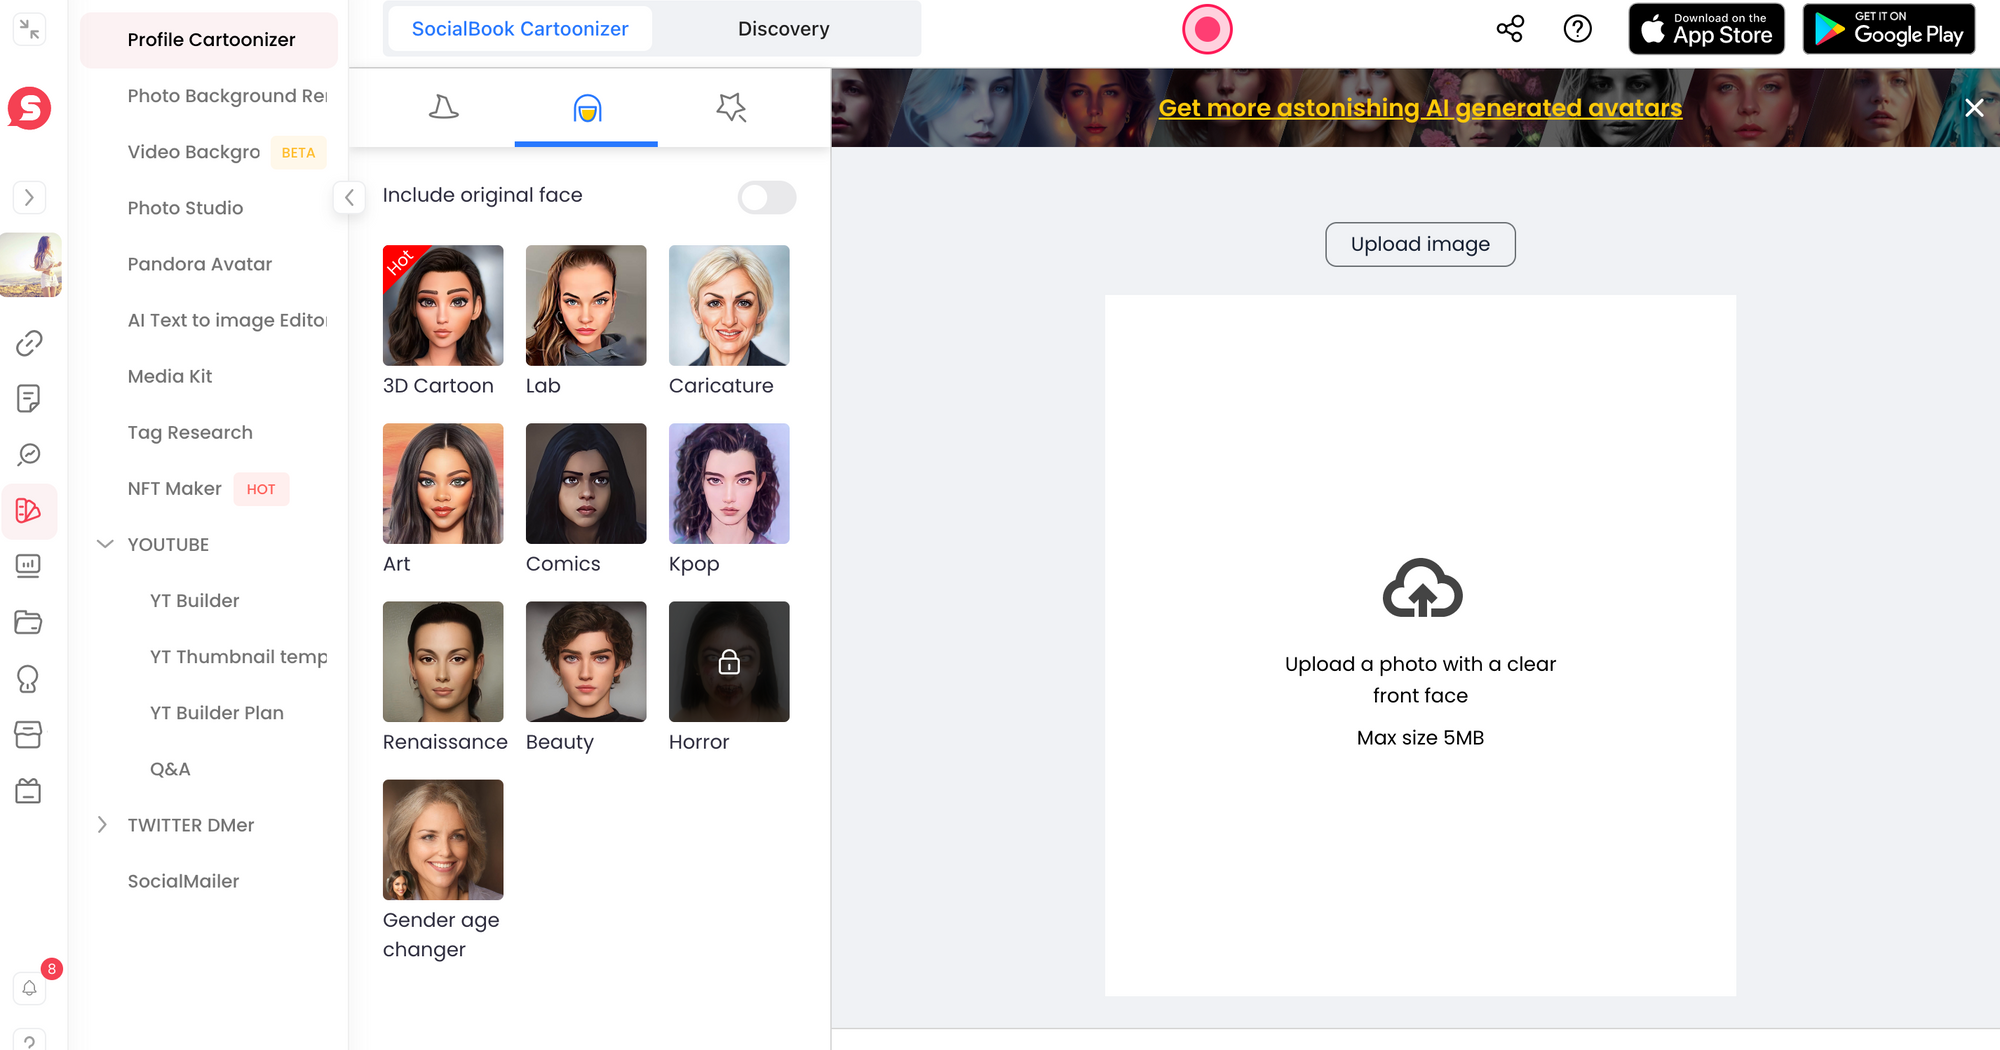Click the share icon in the header
The width and height of the screenshot is (2000, 1050).
click(1510, 29)
